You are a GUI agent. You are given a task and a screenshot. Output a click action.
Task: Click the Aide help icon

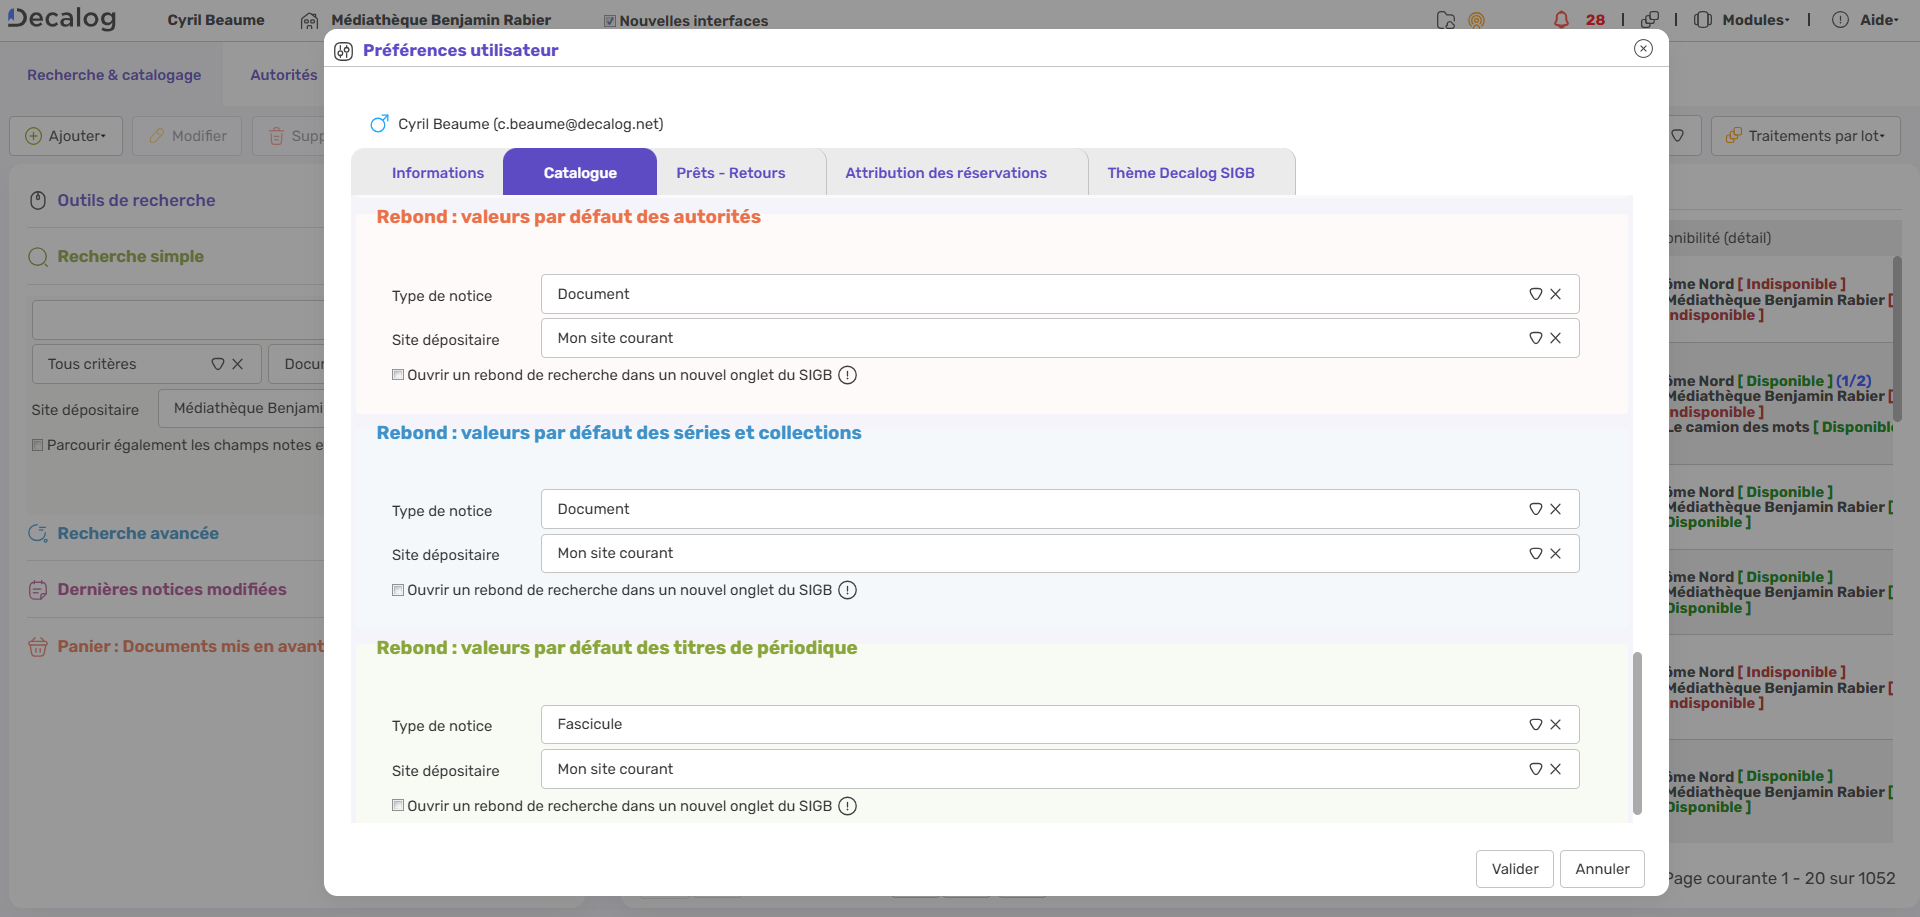click(1840, 20)
